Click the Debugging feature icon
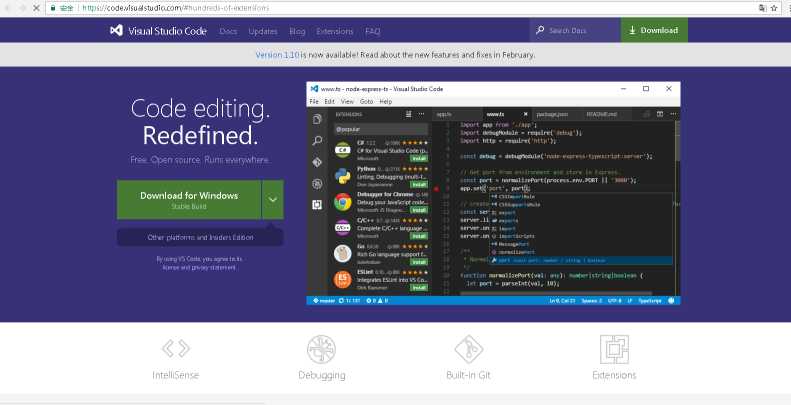The height and width of the screenshot is (405, 791). tap(321, 349)
